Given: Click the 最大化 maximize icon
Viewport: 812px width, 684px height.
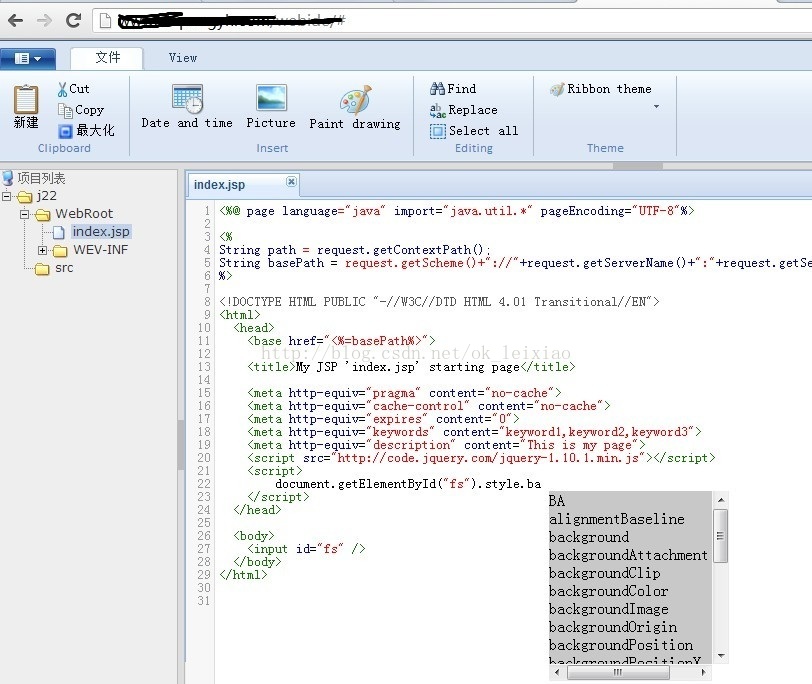Looking at the screenshot, I should 65,132.
